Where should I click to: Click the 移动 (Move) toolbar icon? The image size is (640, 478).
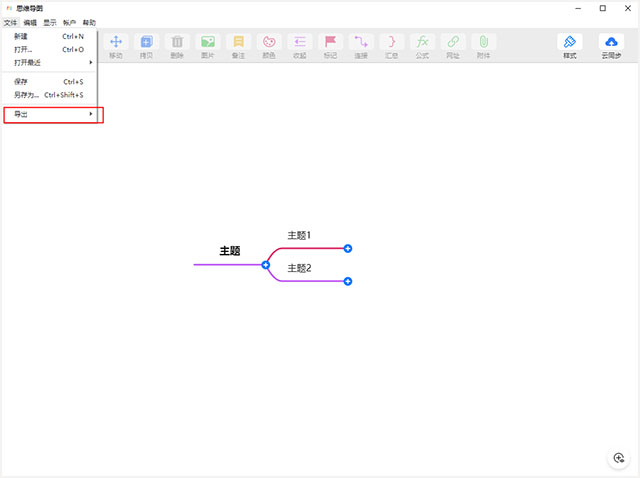(116, 43)
